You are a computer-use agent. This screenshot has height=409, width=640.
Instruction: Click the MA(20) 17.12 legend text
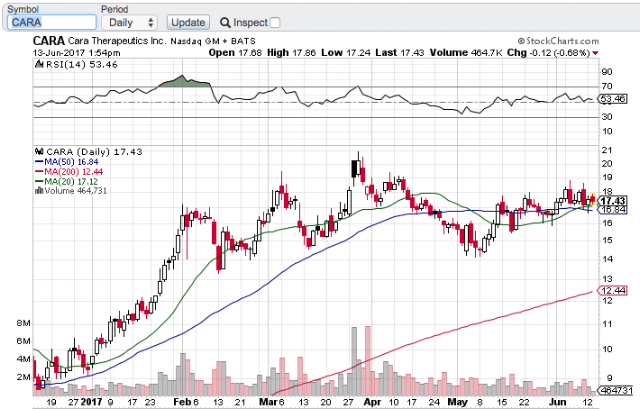(x=71, y=182)
